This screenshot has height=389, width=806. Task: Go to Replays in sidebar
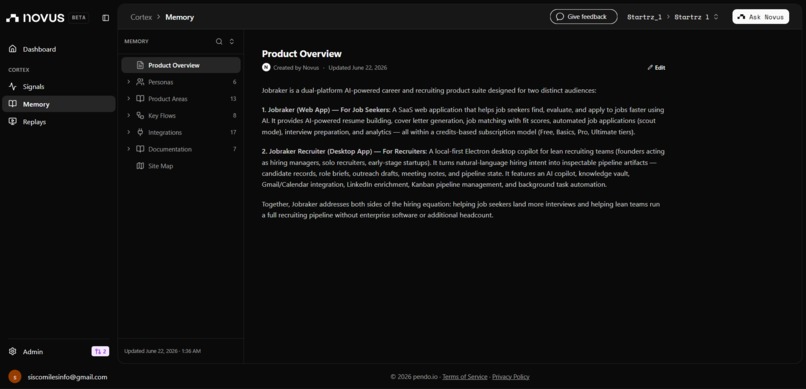click(x=59, y=122)
